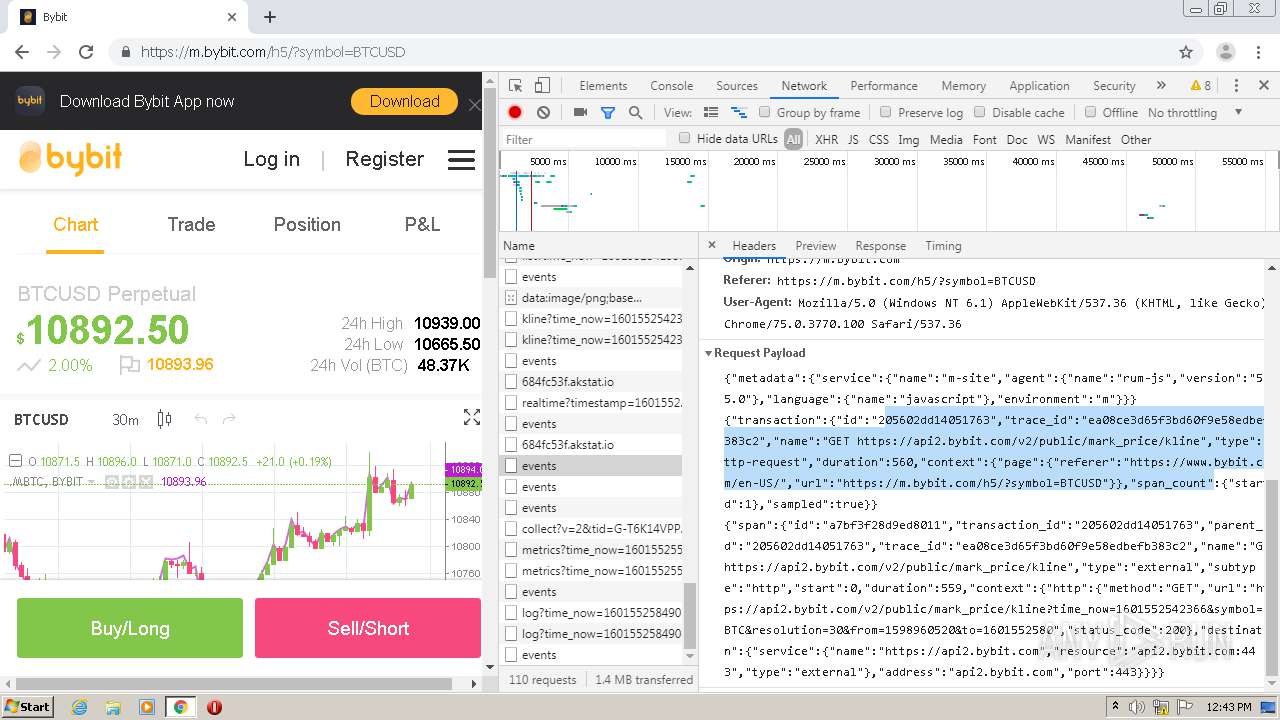Click the browser address bar URL
This screenshot has height=720, width=1280.
pos(273,52)
